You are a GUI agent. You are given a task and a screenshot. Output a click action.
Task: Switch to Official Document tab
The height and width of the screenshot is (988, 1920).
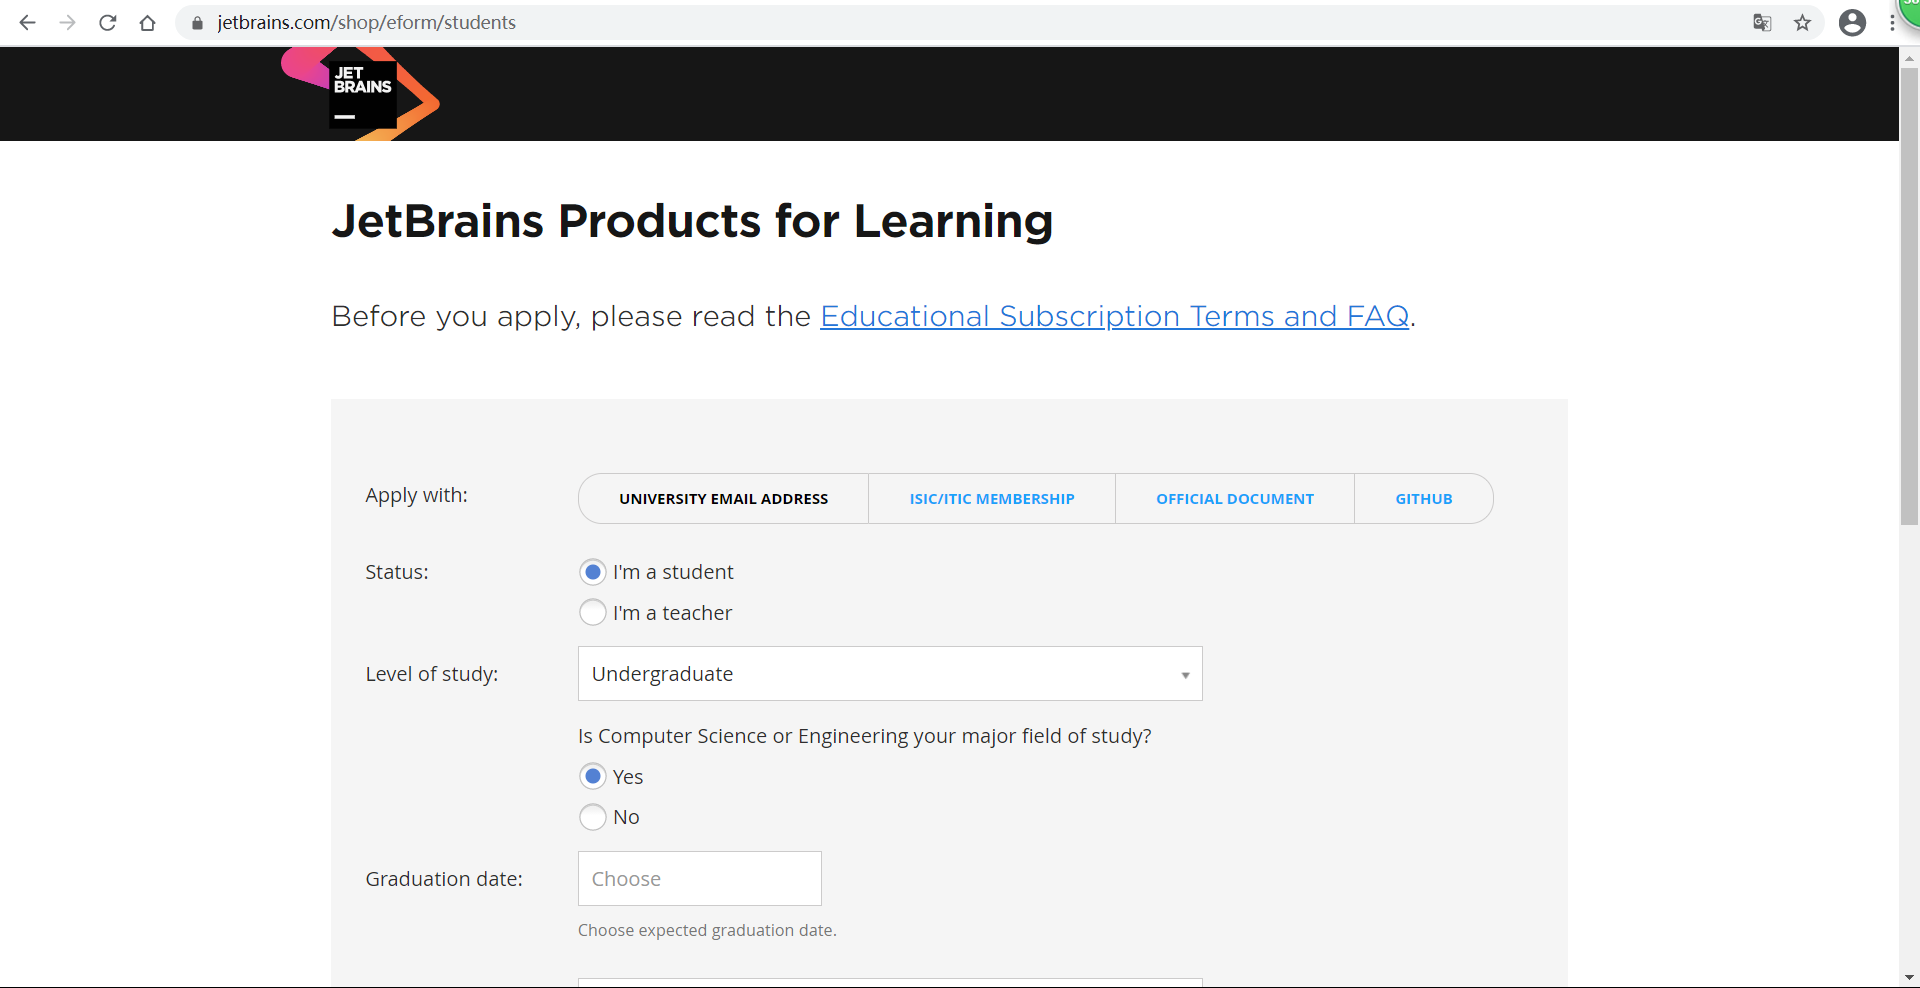tap(1234, 499)
